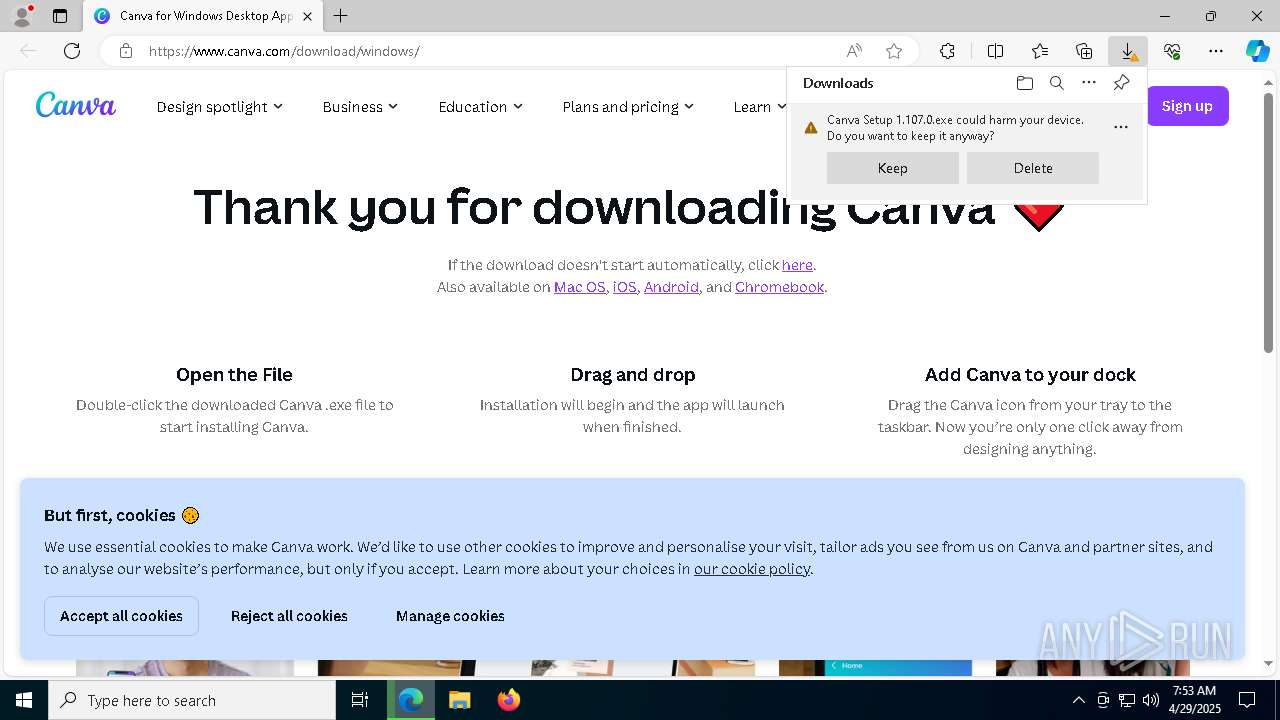
Task: Click the browser refresh icon
Action: point(72,51)
